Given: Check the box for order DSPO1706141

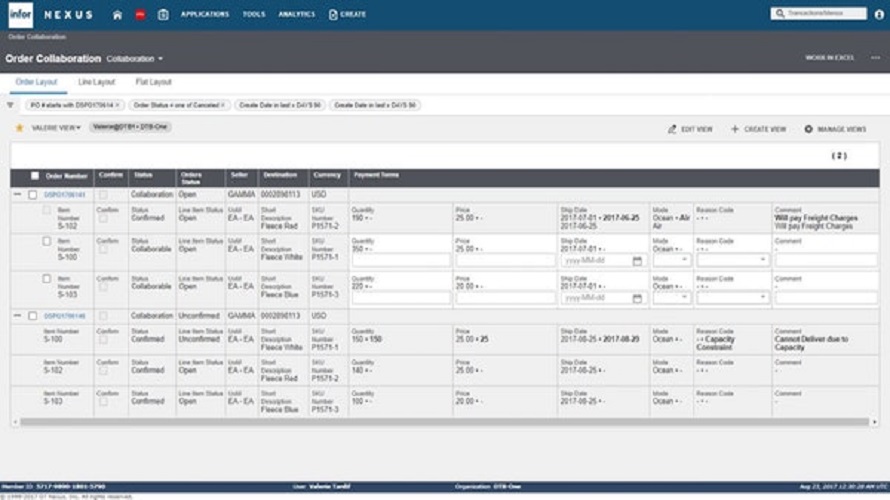Looking at the screenshot, I should click(x=33, y=194).
